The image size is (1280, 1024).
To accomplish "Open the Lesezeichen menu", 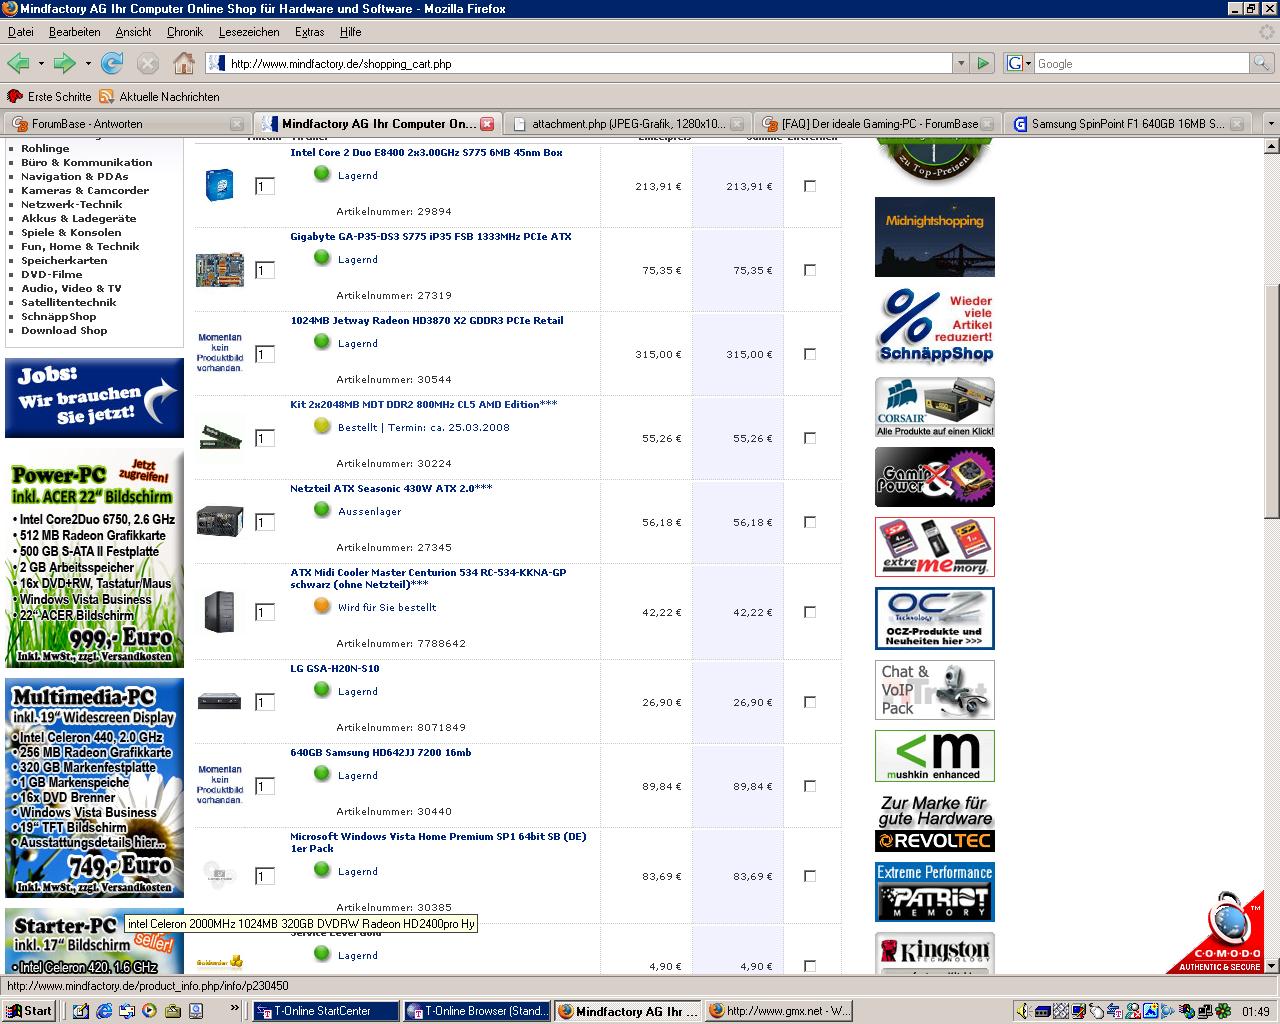I will [x=249, y=32].
